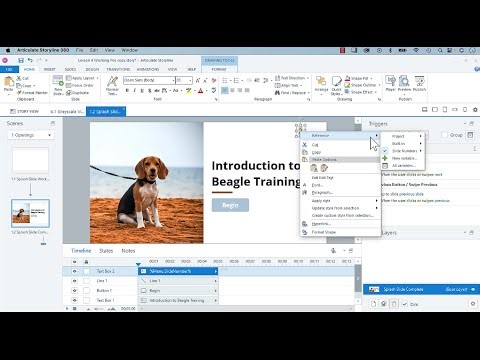Click the Arrange icon in the Drawing group

321,82
